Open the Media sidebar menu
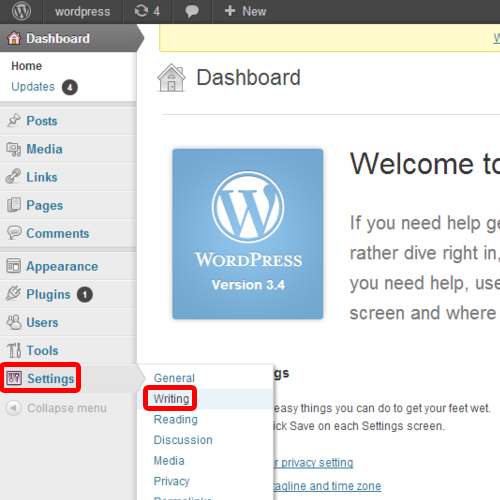The height and width of the screenshot is (500, 500). coord(44,149)
